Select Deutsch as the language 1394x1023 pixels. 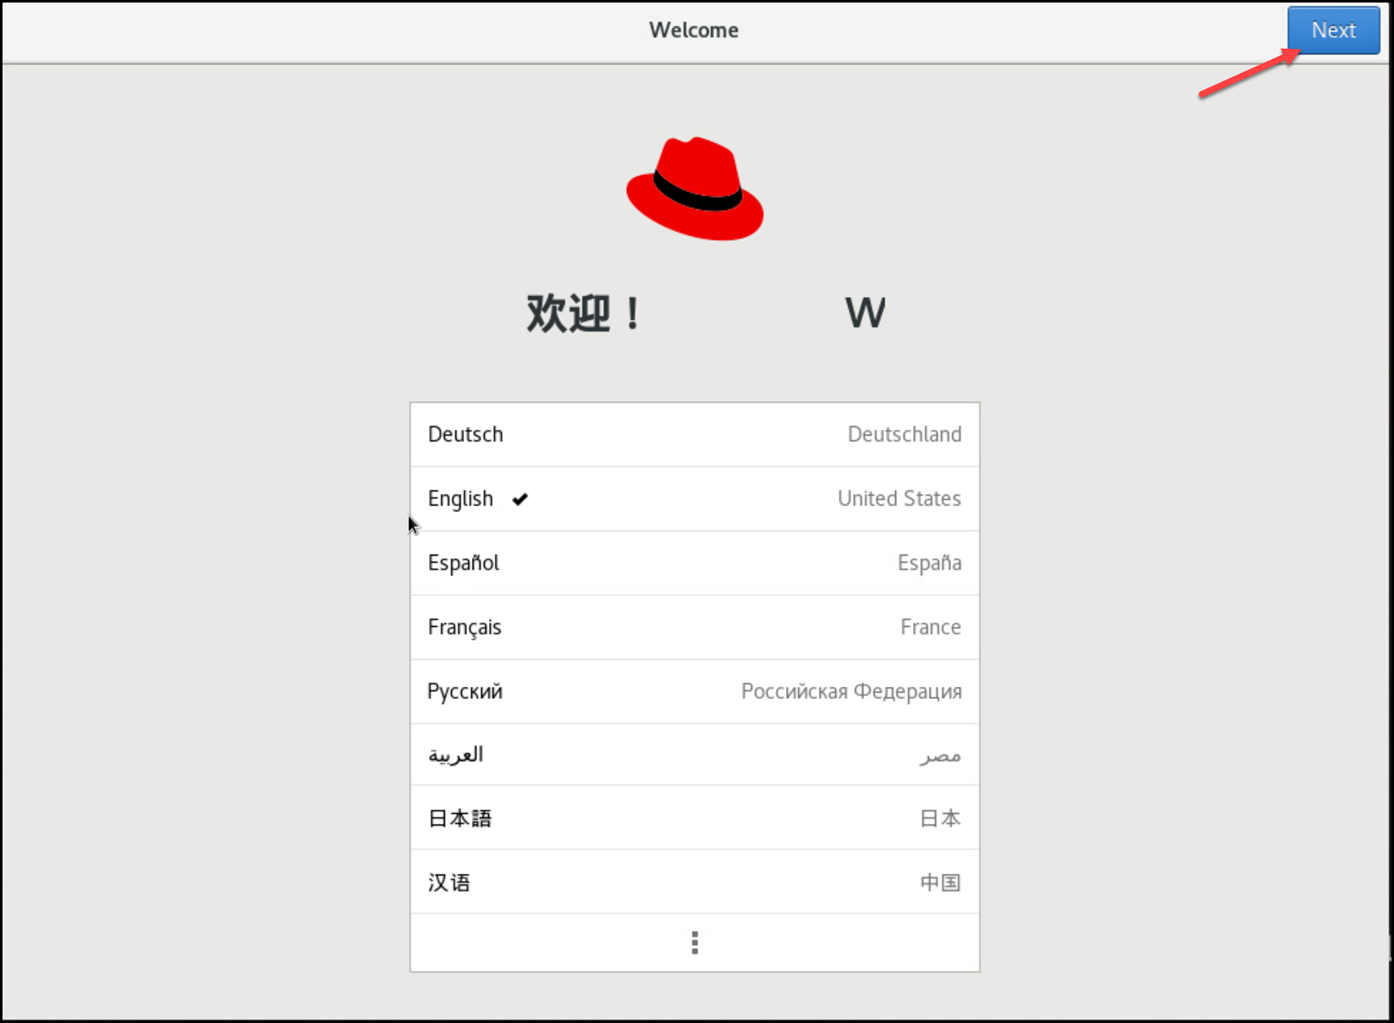[x=466, y=435]
